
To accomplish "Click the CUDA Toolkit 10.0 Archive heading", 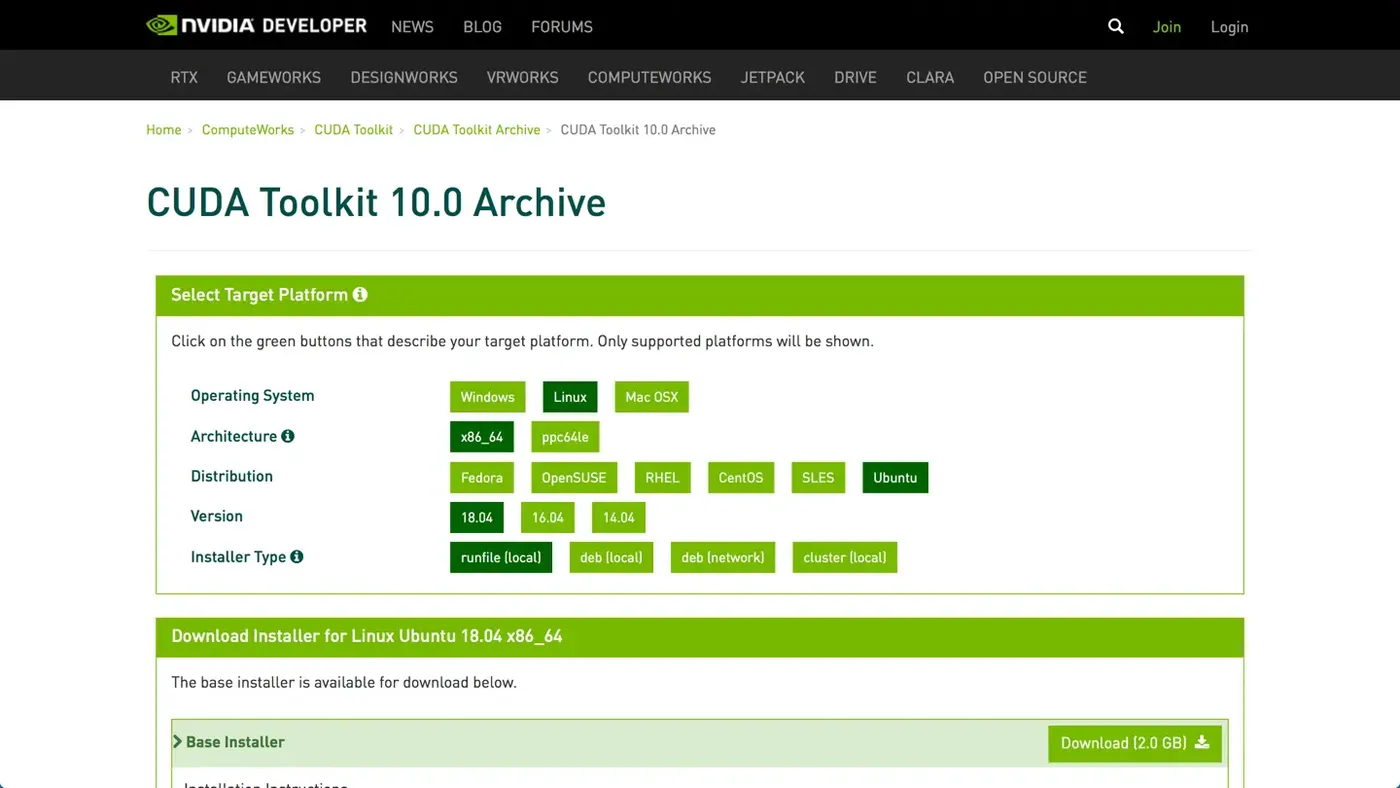I will 376,202.
